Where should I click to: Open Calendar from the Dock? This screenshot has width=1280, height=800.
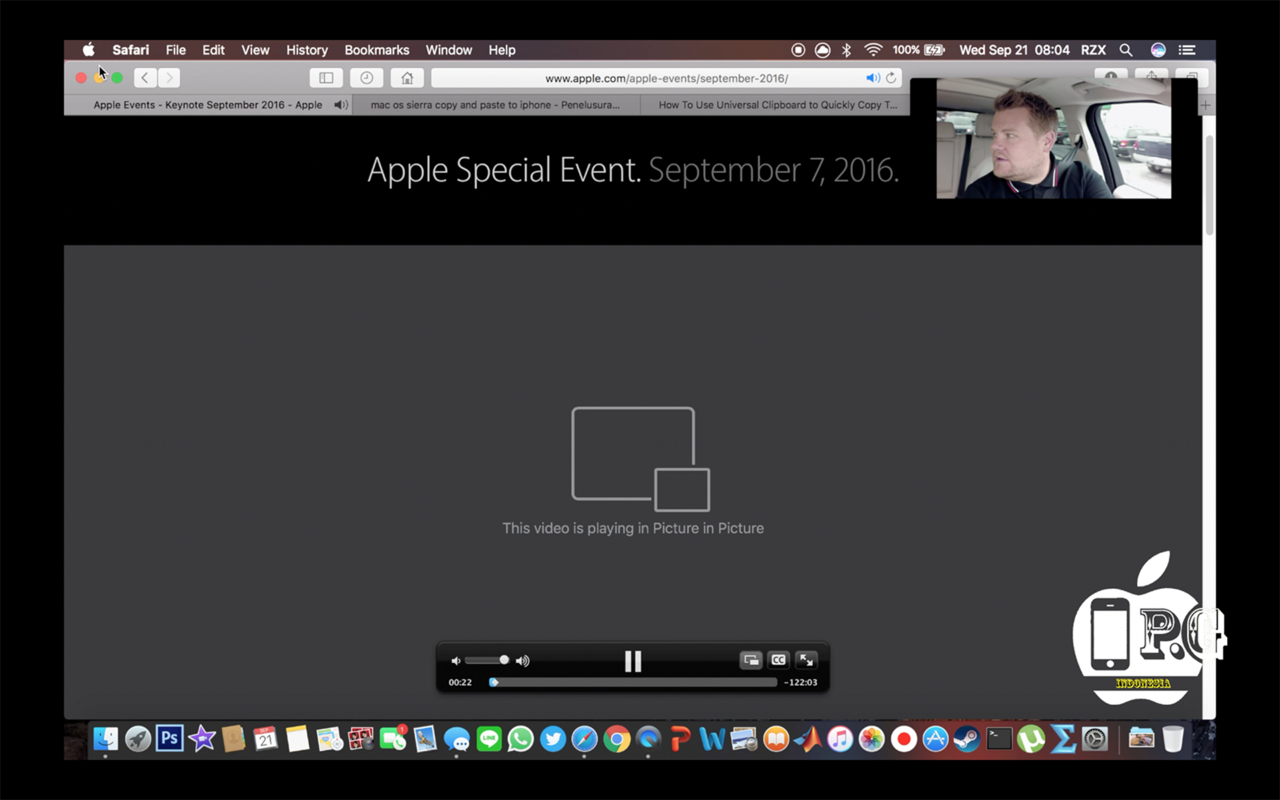(265, 739)
